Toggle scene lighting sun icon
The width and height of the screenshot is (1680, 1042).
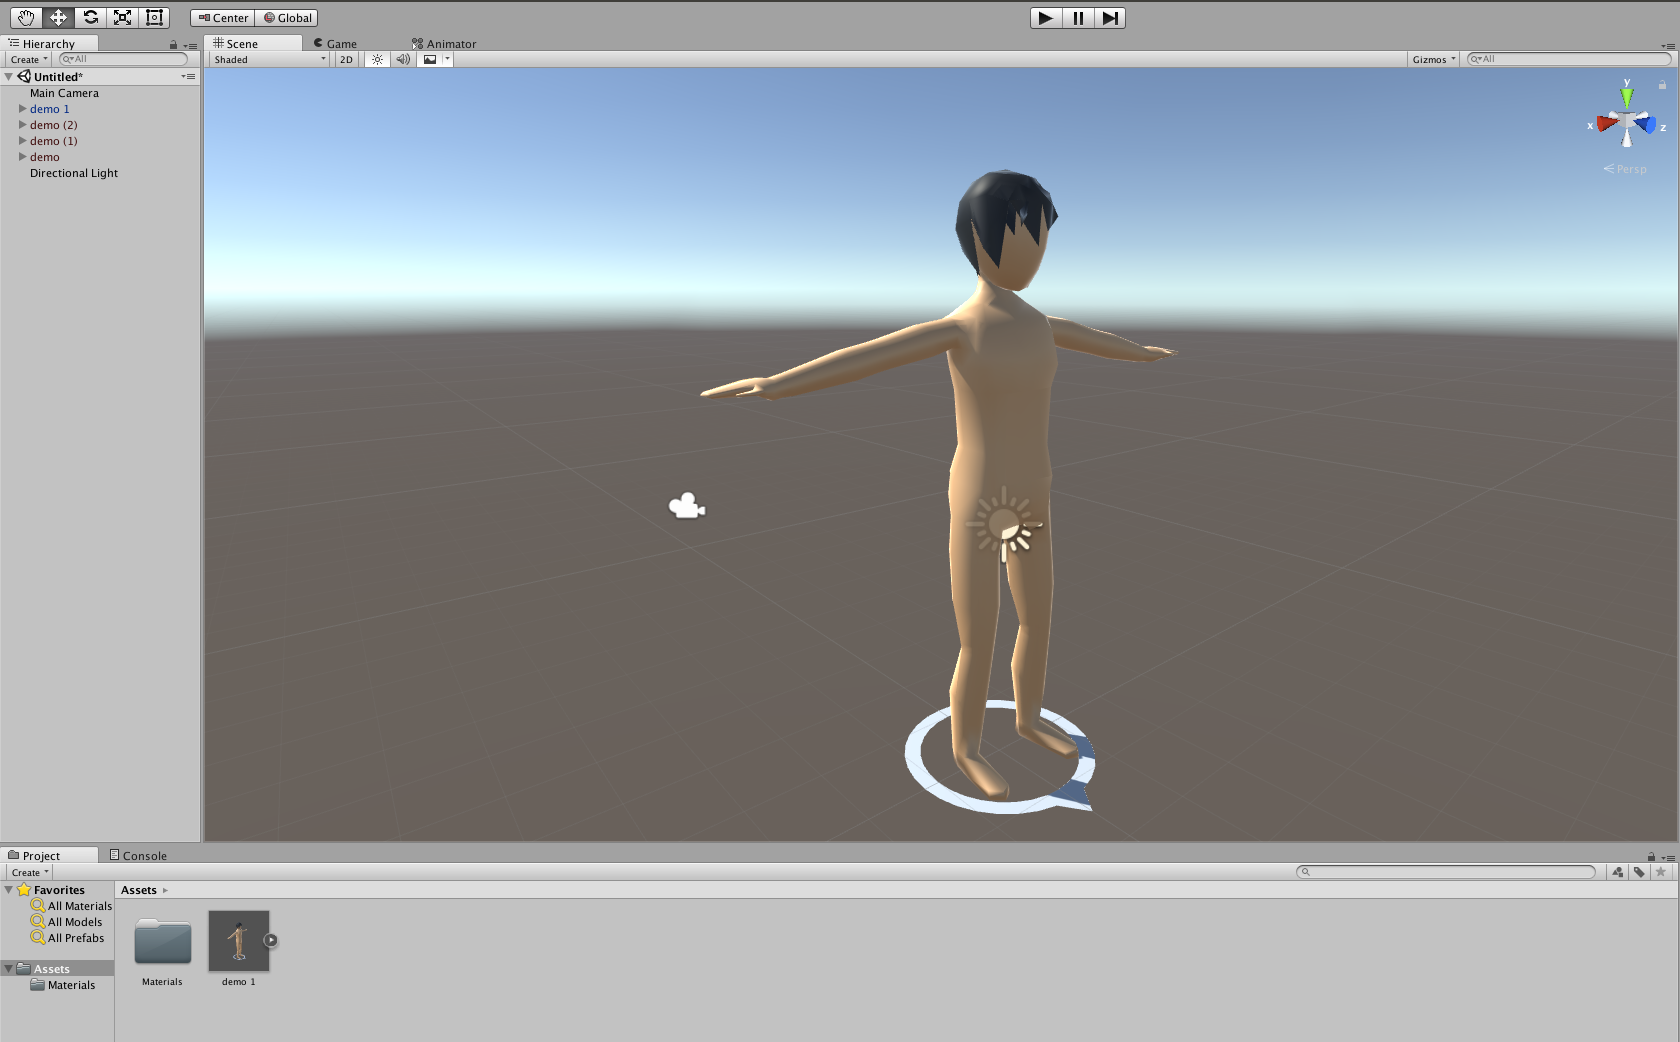(x=377, y=59)
